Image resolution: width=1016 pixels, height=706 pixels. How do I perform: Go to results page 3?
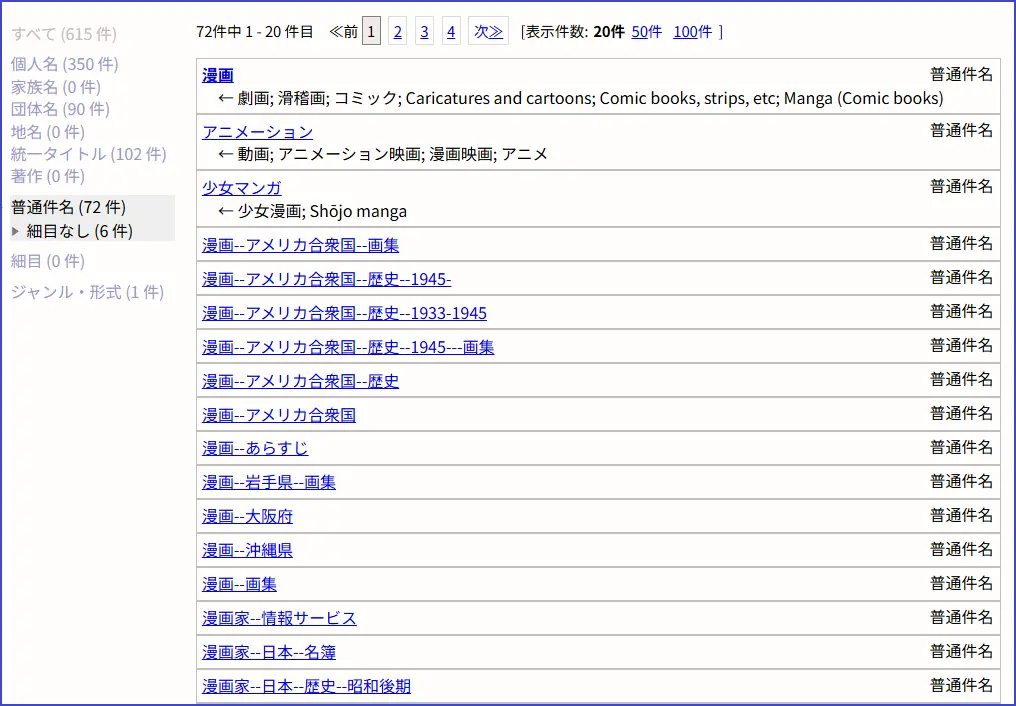coord(424,32)
